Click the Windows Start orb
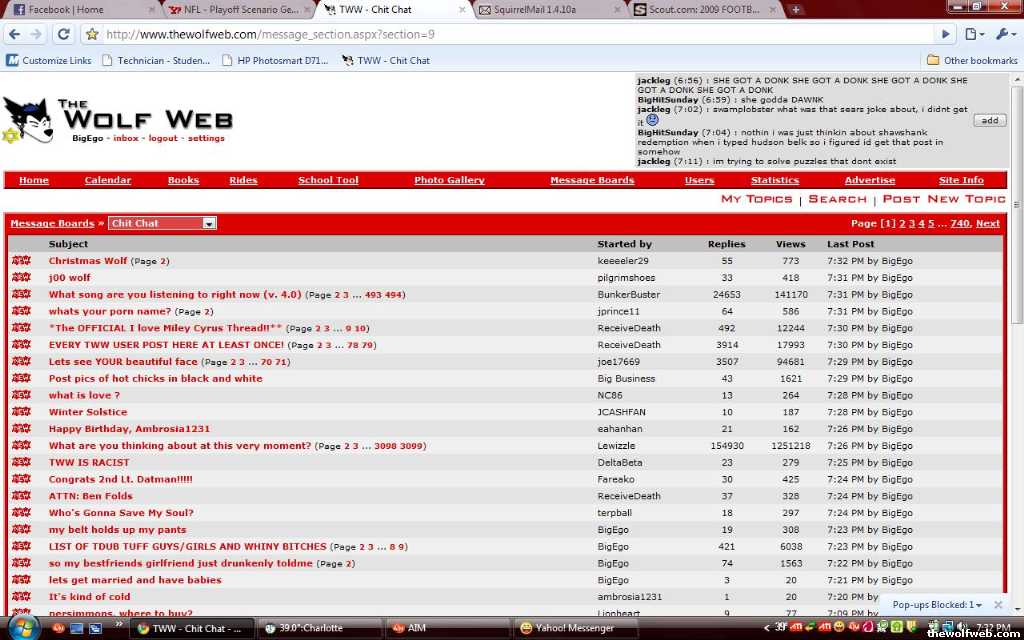1024x640 pixels. click(x=22, y=628)
